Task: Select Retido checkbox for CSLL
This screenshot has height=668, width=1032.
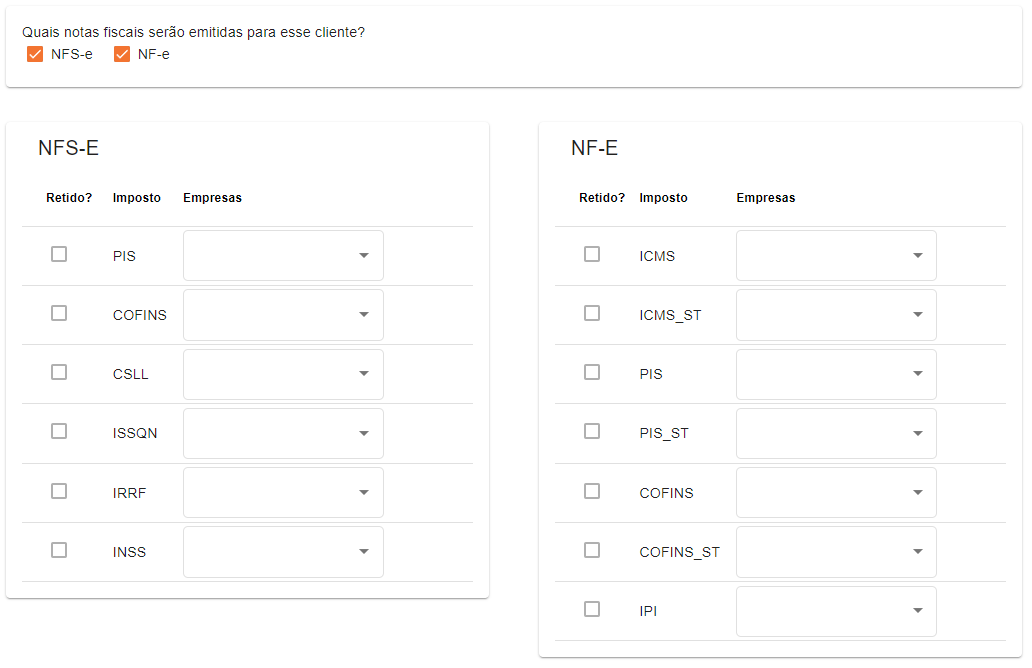Action: 59,372
